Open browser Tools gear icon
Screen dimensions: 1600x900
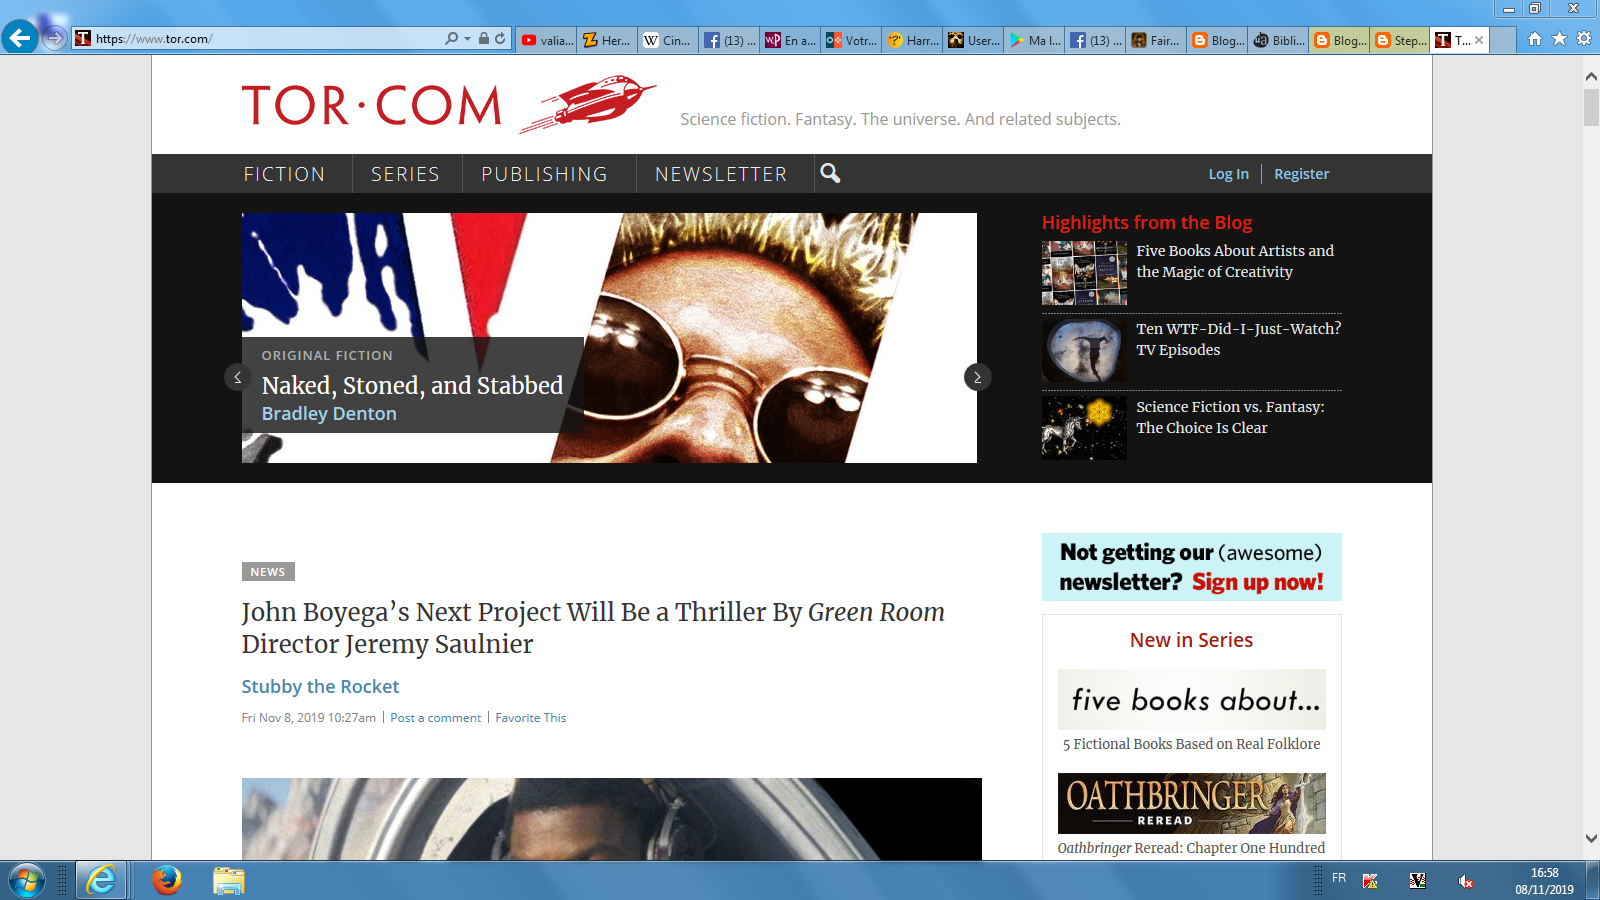[1584, 39]
